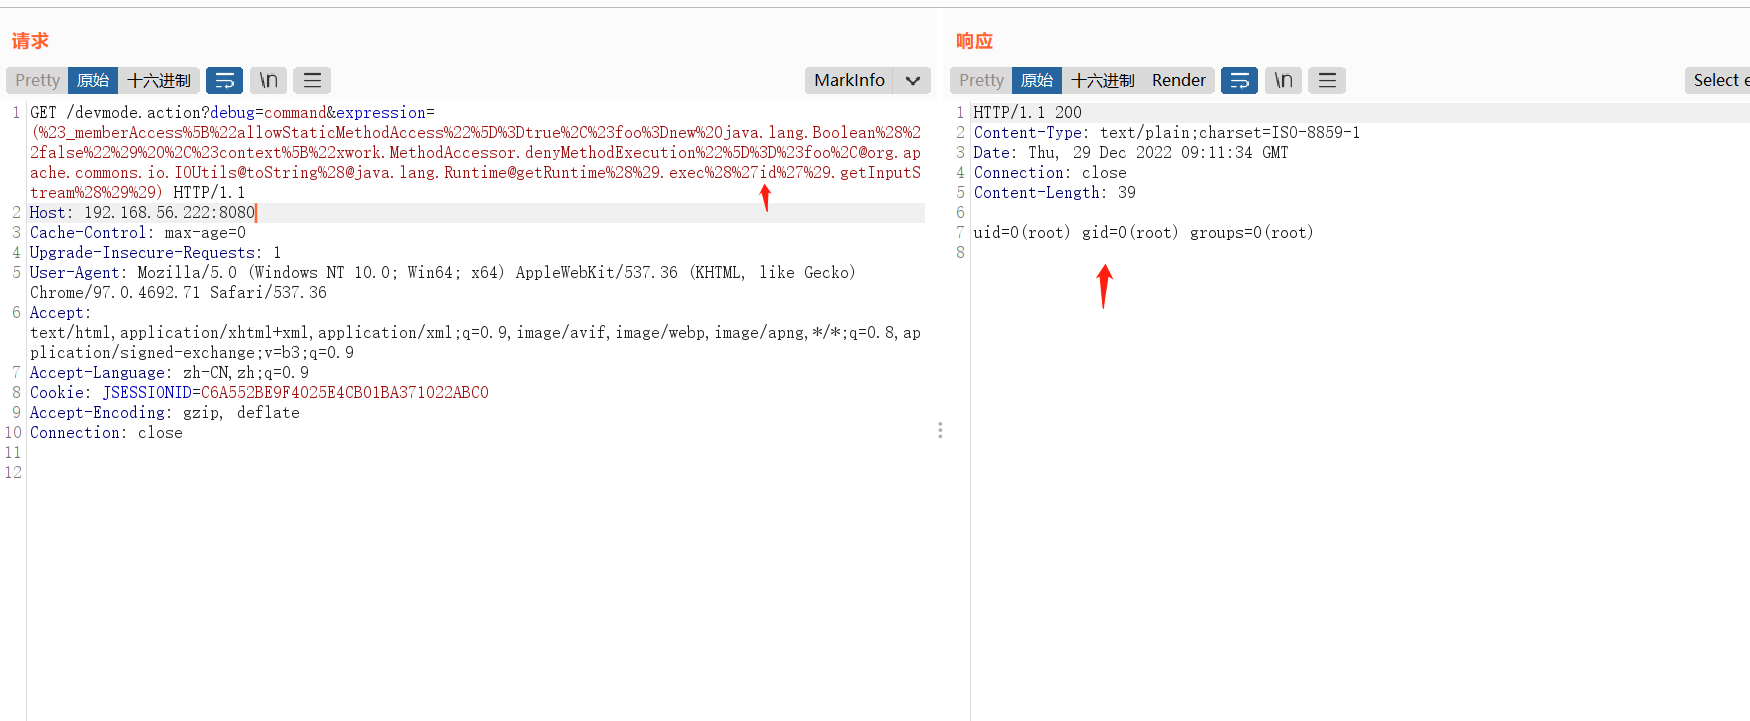Switch request view to Pretty tab
The width and height of the screenshot is (1750, 721).
37,80
